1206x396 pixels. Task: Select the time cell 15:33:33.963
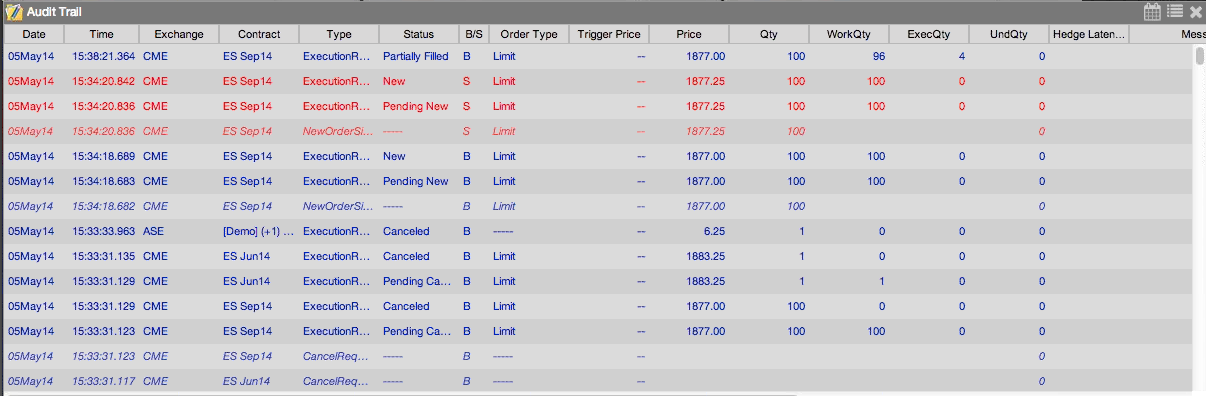click(104, 231)
